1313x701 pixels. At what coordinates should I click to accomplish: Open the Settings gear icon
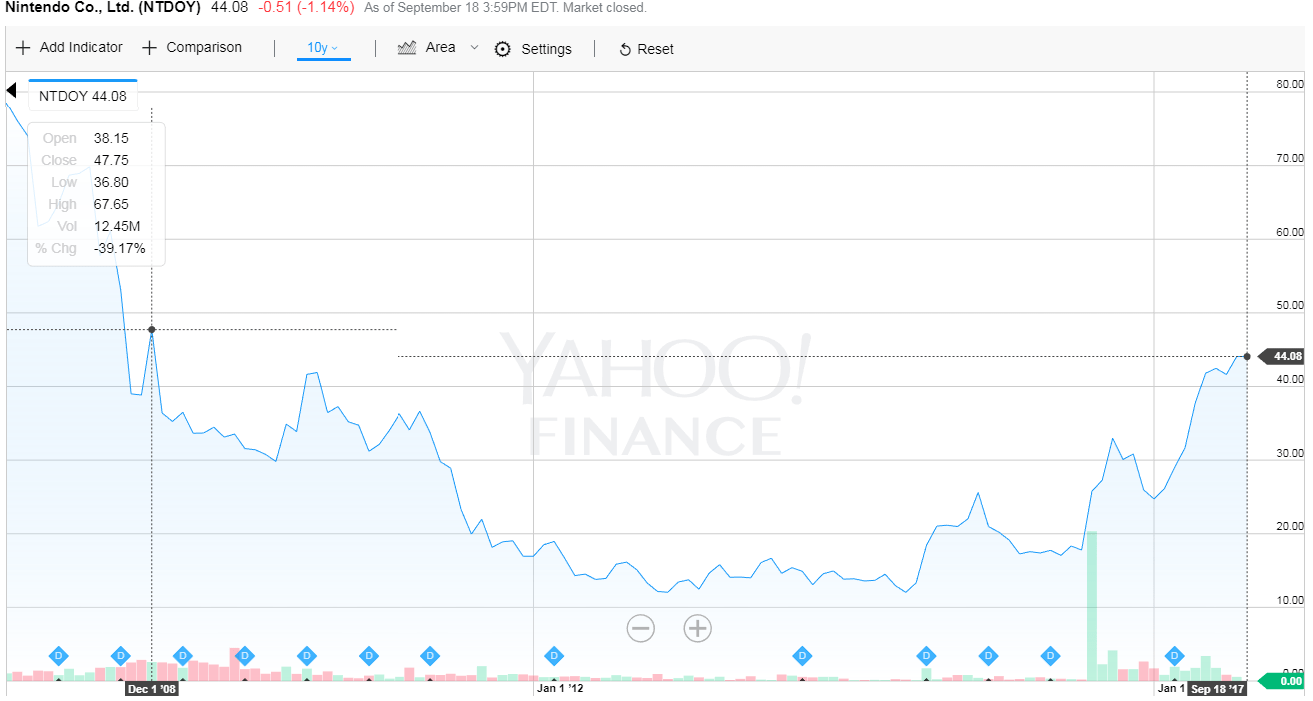[501, 48]
